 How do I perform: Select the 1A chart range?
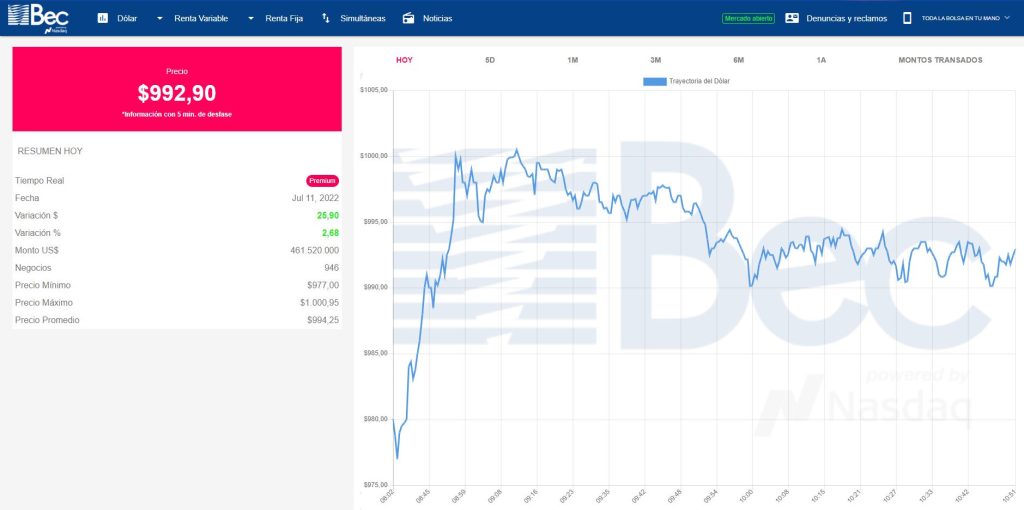pyautogui.click(x=821, y=60)
